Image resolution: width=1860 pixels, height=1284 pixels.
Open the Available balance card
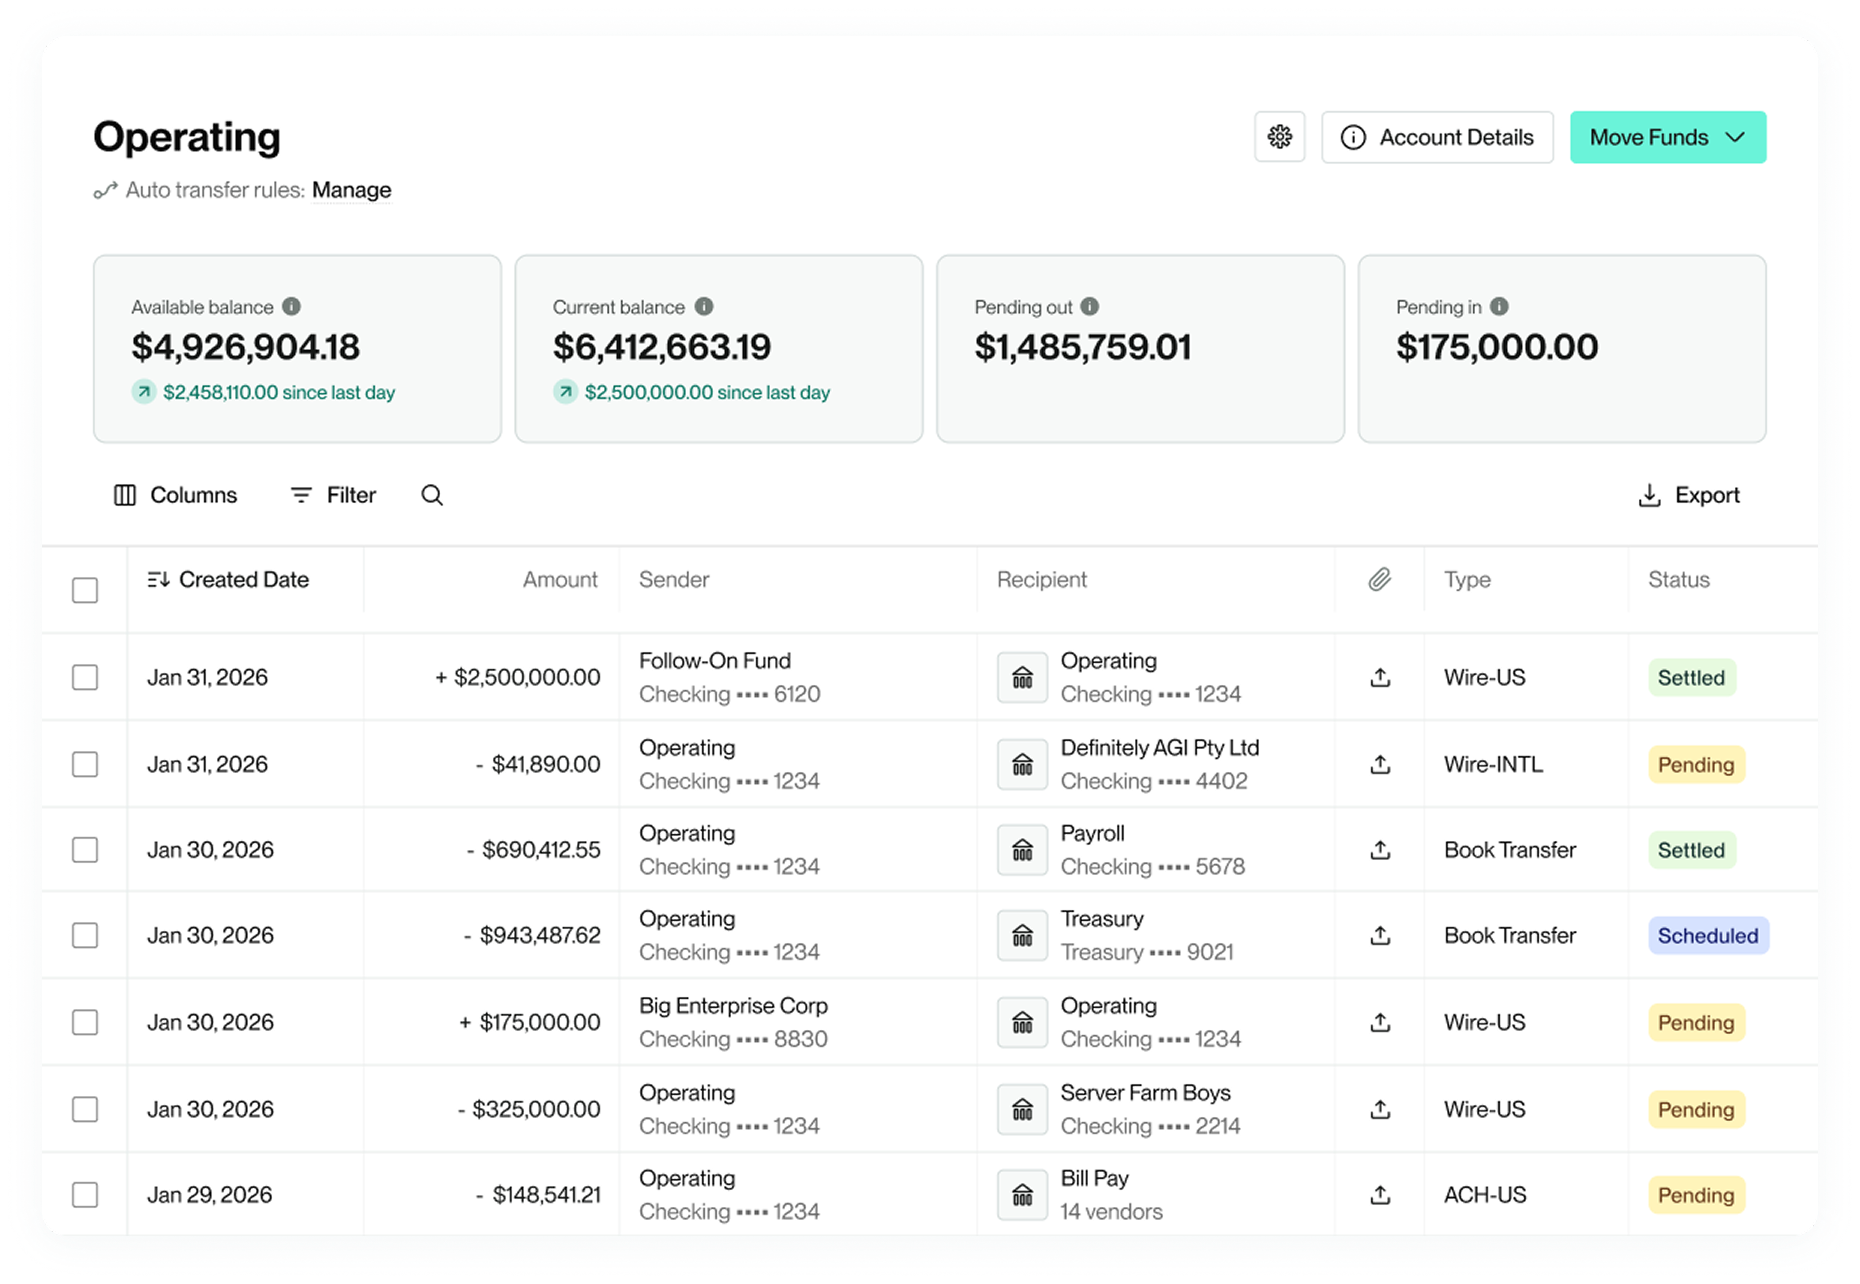pos(297,348)
